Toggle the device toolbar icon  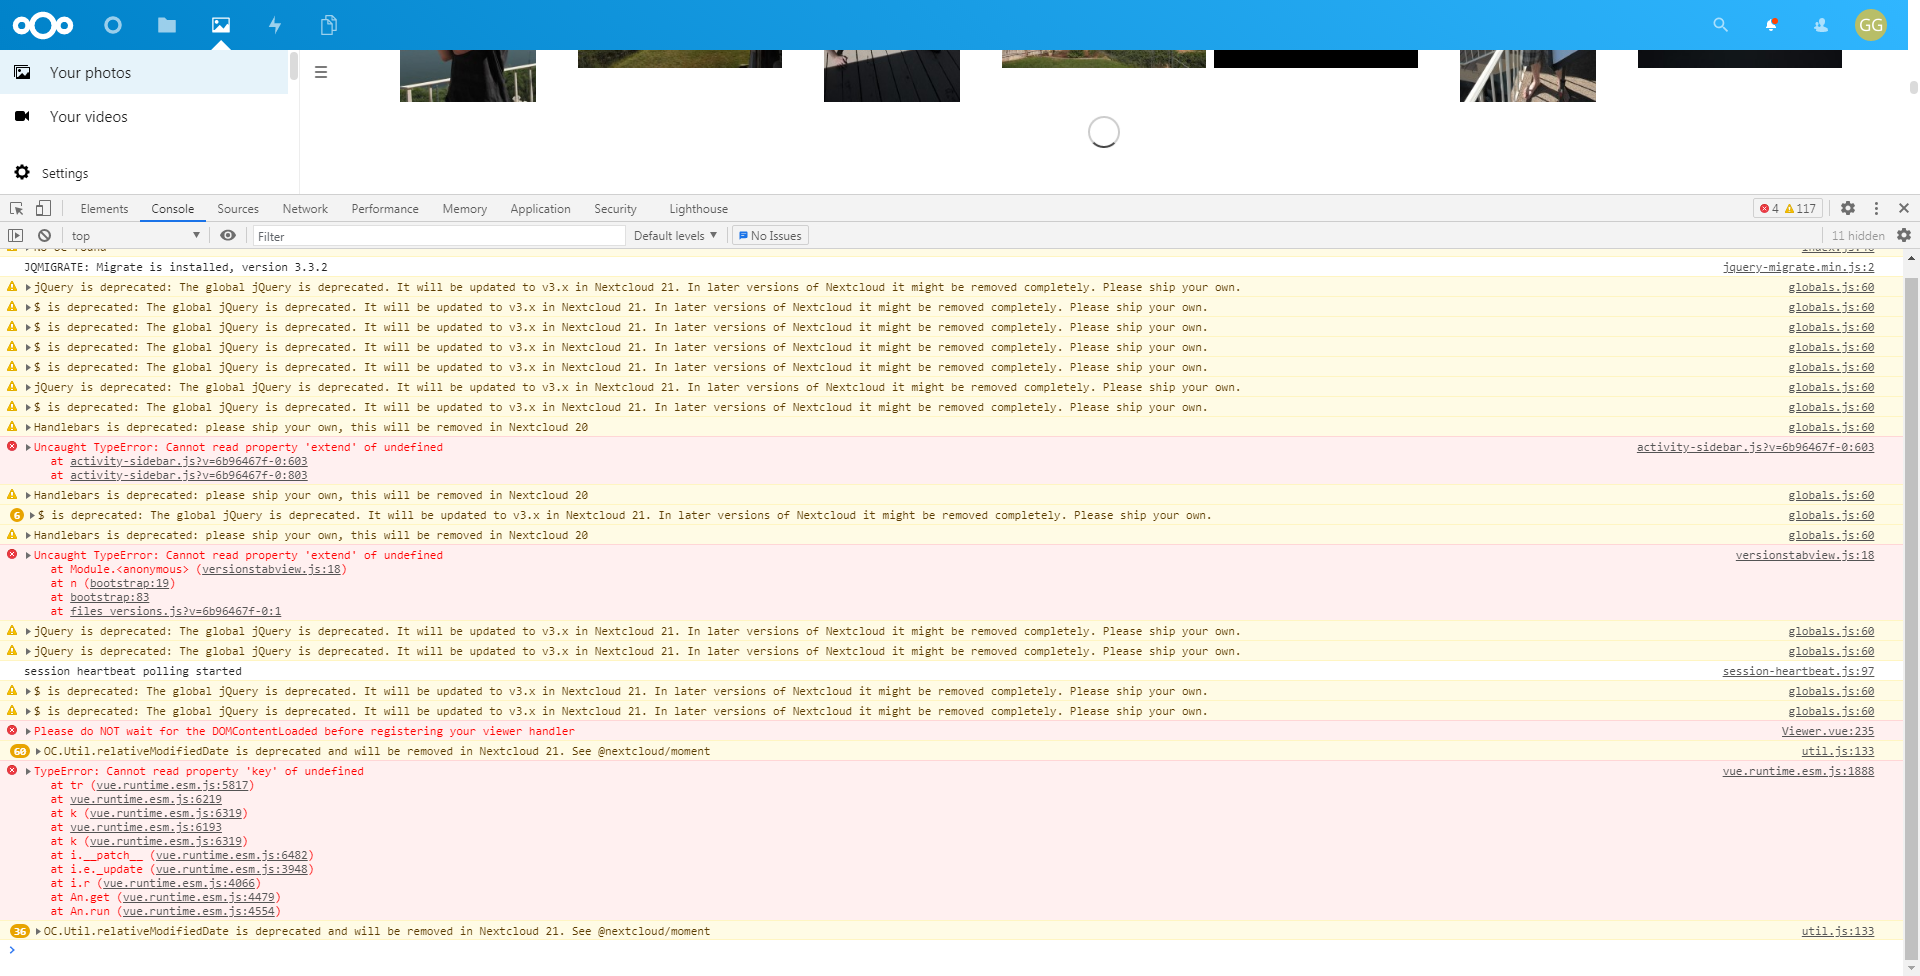(x=43, y=208)
